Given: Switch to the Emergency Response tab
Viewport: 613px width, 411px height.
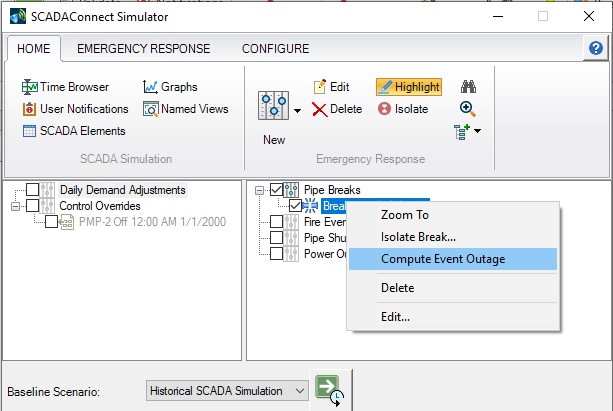Looking at the screenshot, I should point(143,48).
